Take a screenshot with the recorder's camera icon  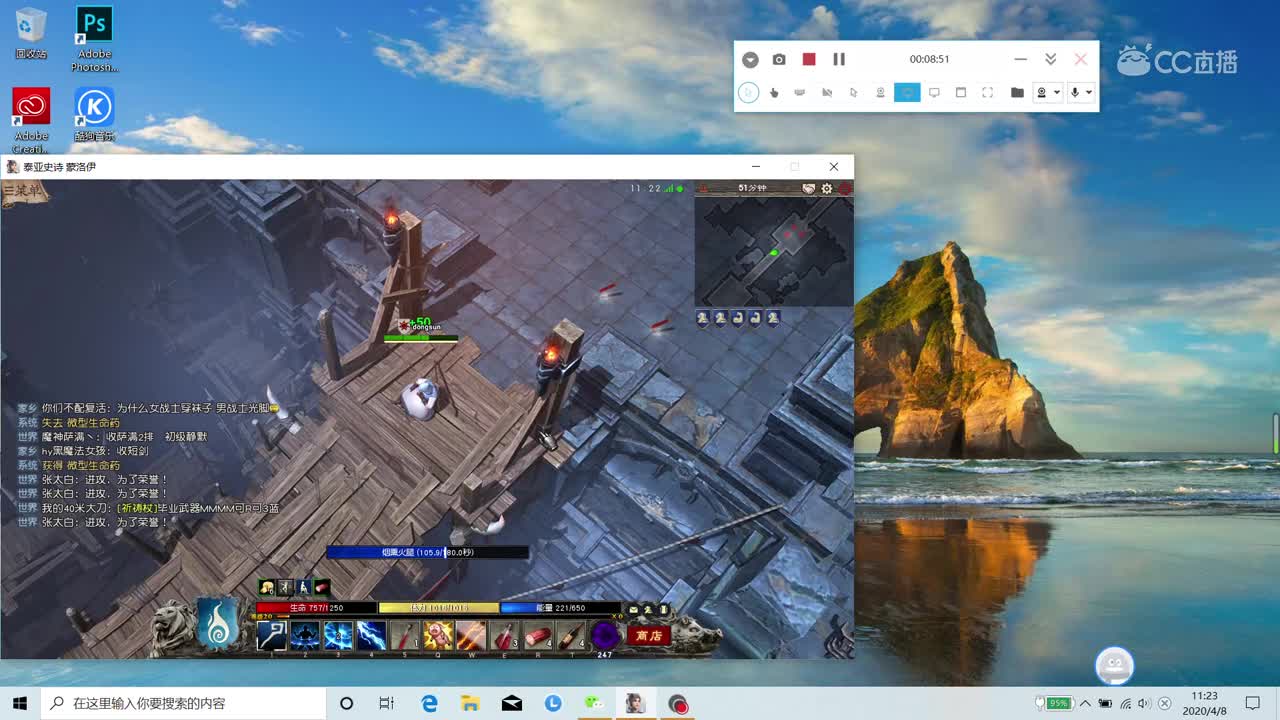point(779,60)
